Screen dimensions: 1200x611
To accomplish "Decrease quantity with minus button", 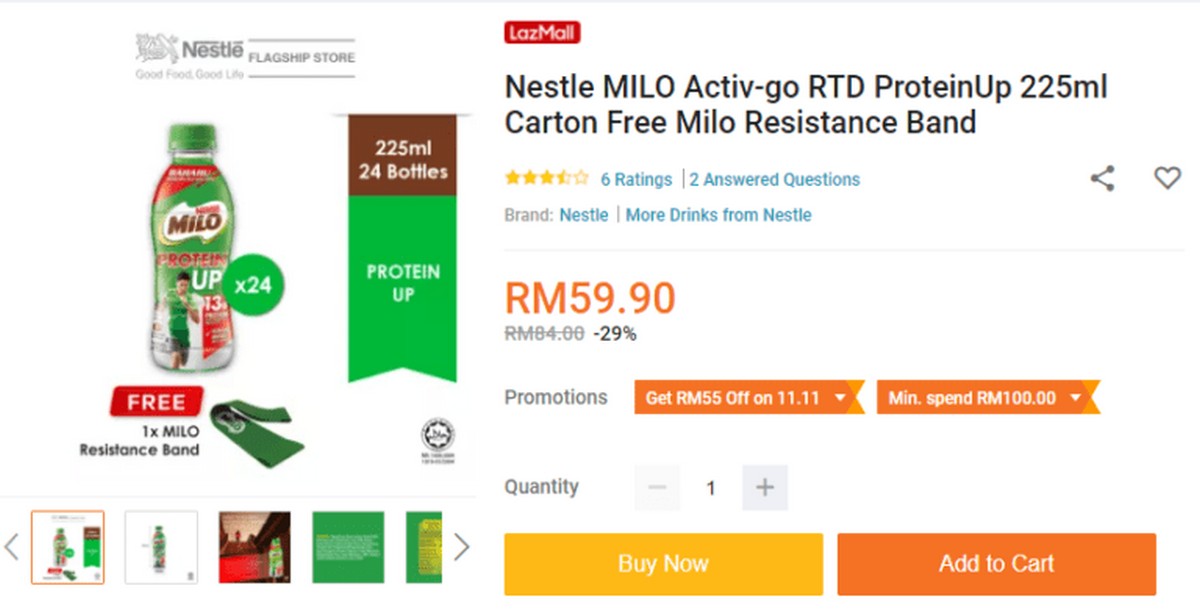I will coord(657,488).
